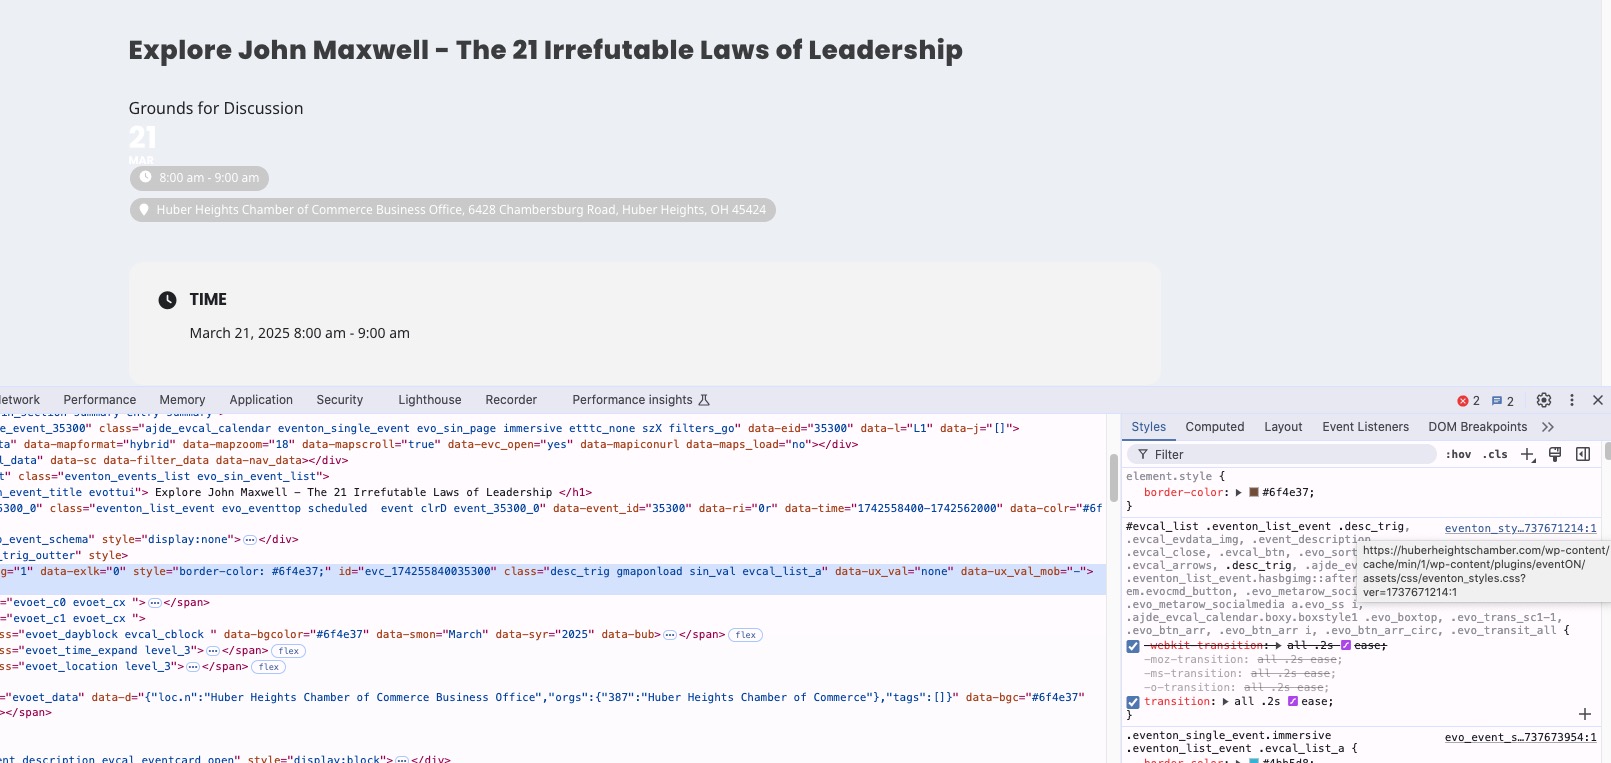Open evo_event_s…737673954:1 stylesheet link

pos(1520,737)
